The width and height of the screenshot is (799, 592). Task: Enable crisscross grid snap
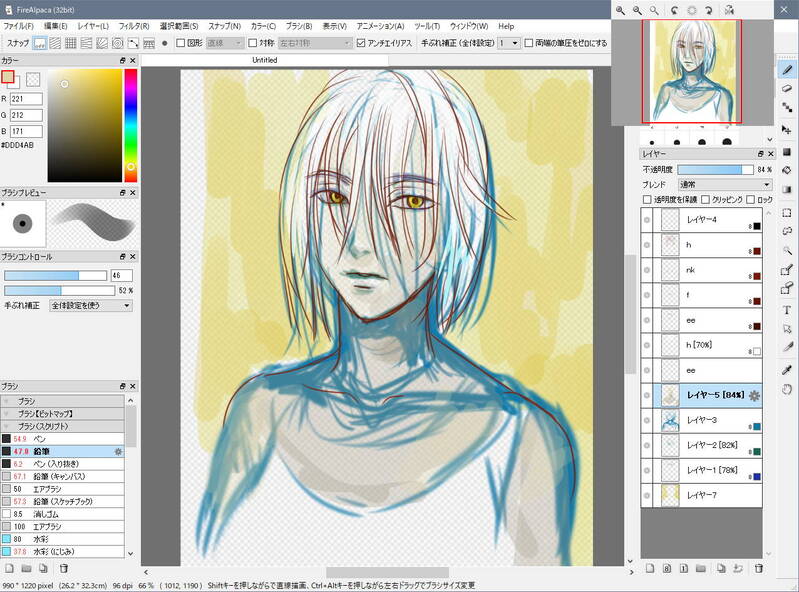[x=71, y=43]
